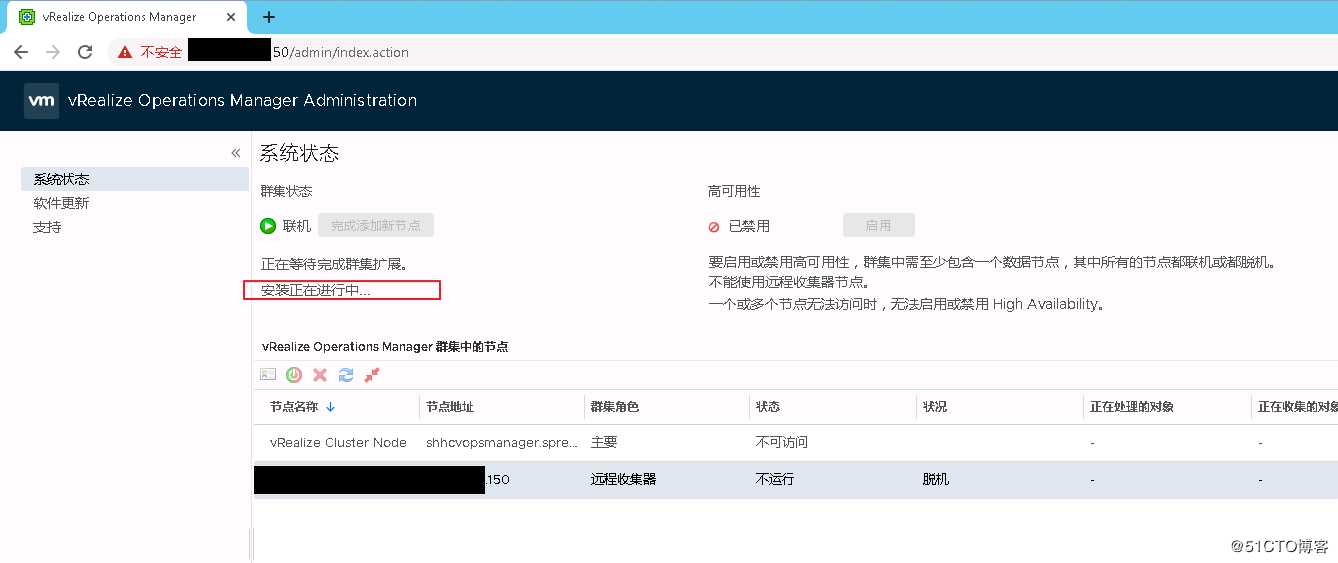Open 支持 in the left menu

tap(47, 227)
